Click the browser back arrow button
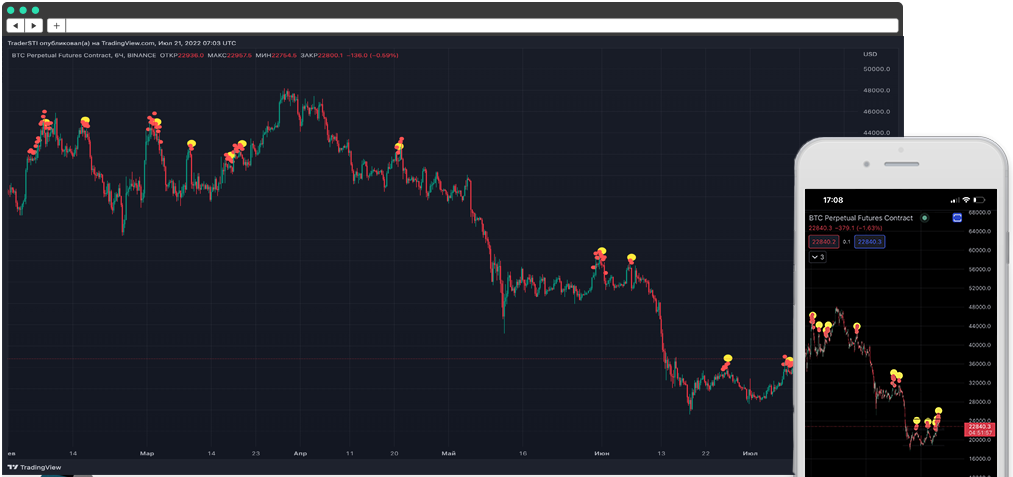1013x477 pixels. 16,26
